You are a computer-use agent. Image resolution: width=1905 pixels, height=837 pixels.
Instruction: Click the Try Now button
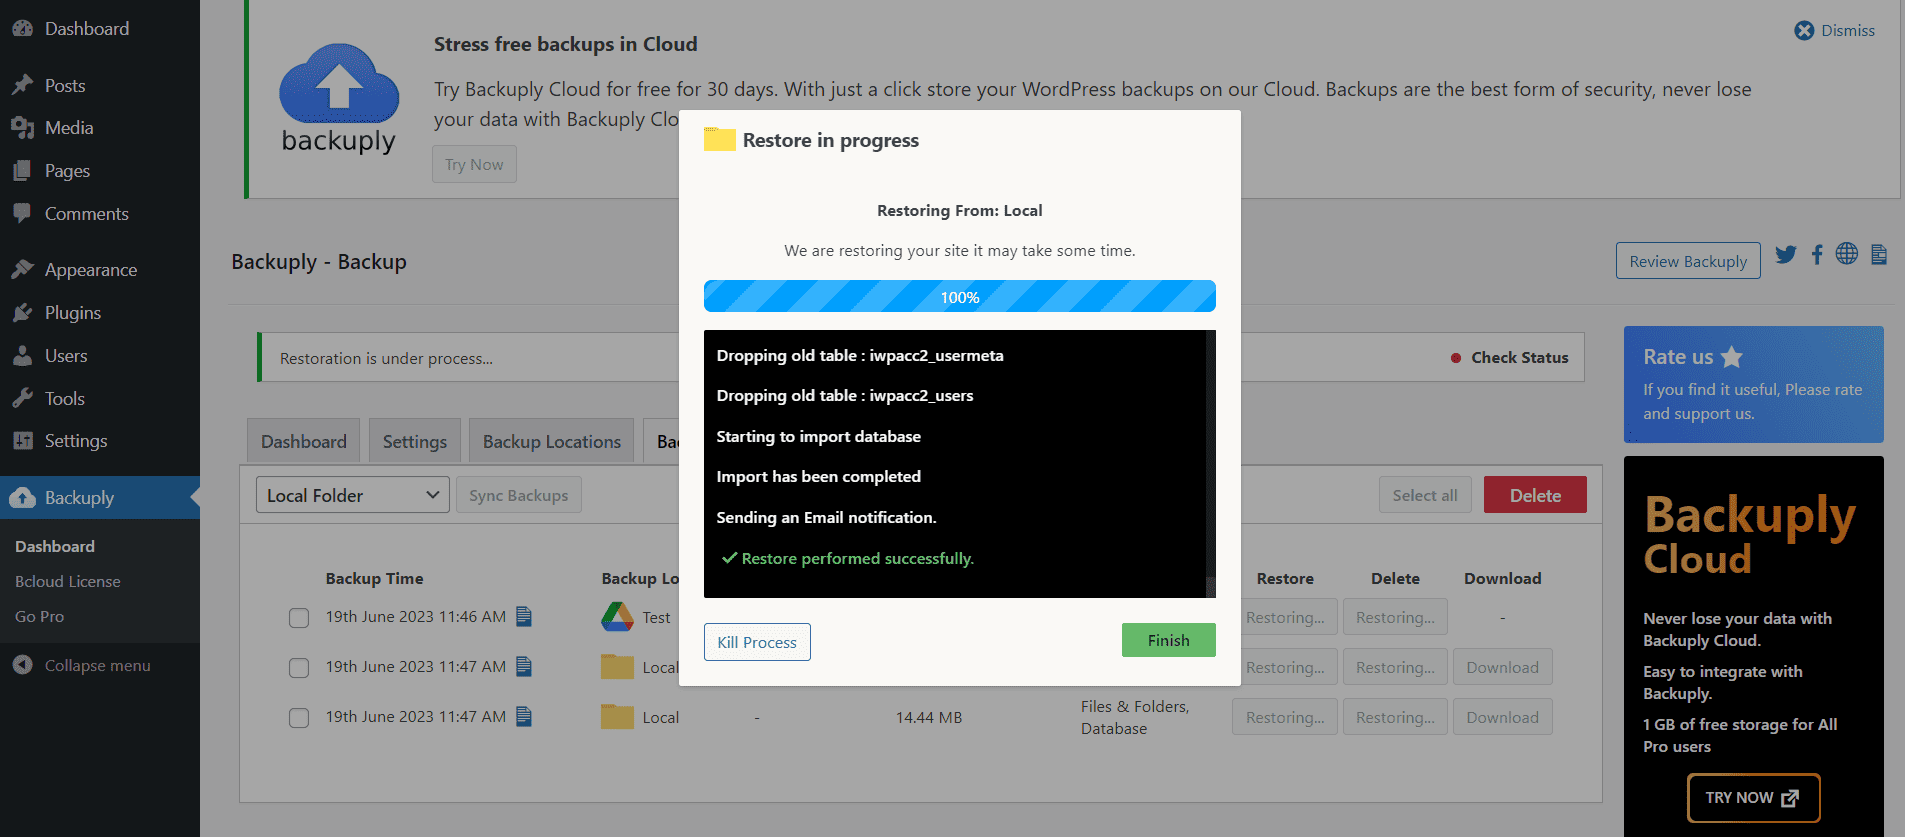pos(474,164)
